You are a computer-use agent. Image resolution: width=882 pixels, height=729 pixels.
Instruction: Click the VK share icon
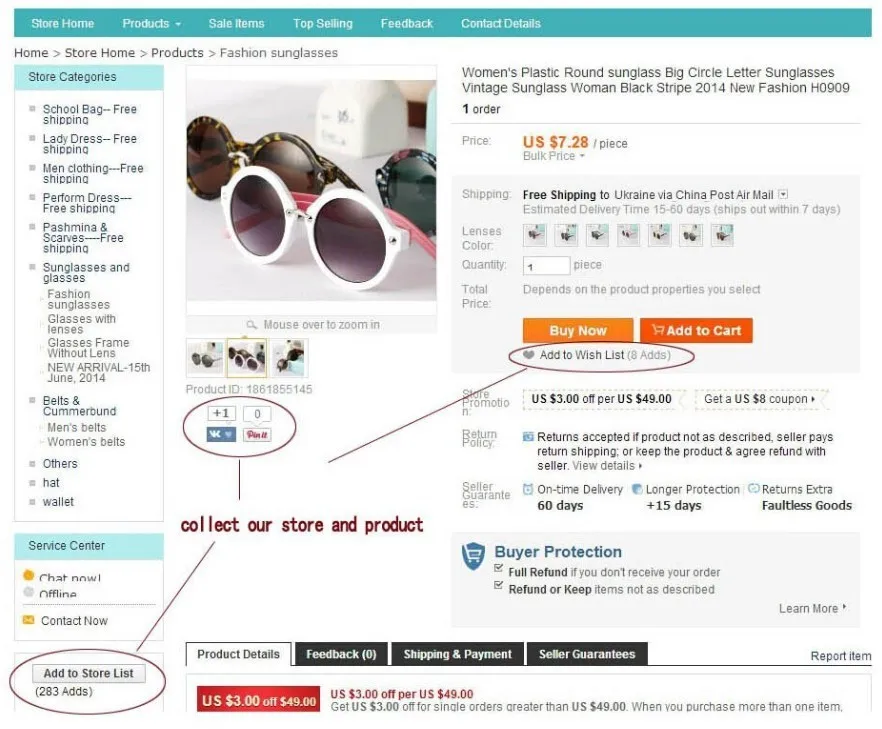click(221, 434)
